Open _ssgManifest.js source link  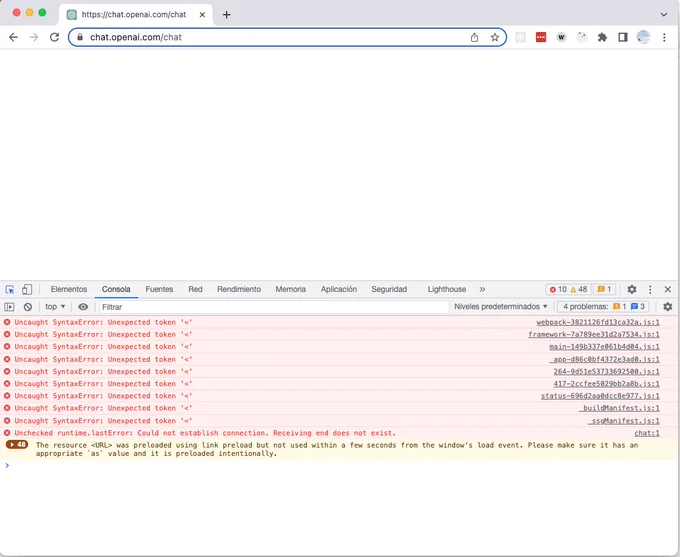click(x=623, y=420)
